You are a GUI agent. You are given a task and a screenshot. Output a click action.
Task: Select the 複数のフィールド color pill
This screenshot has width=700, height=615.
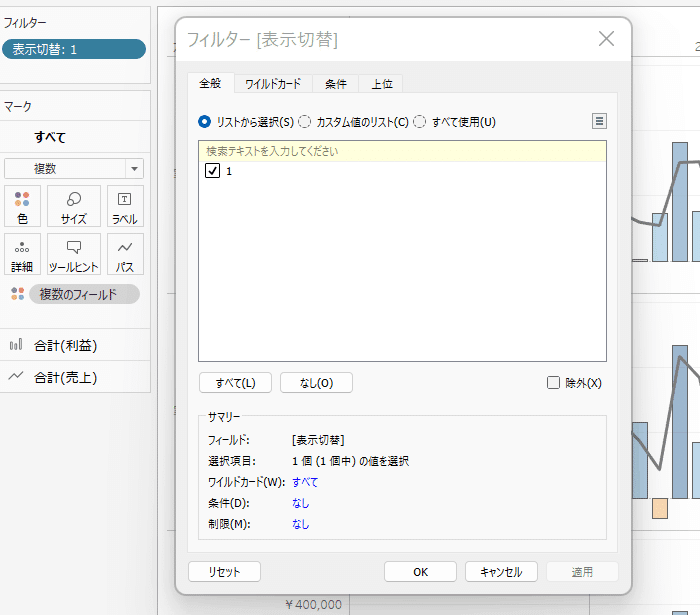pos(84,294)
